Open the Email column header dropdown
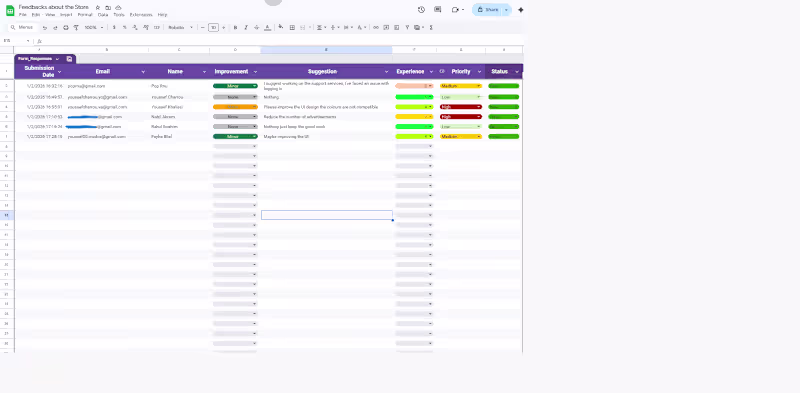This screenshot has height=393, width=800. click(x=143, y=72)
